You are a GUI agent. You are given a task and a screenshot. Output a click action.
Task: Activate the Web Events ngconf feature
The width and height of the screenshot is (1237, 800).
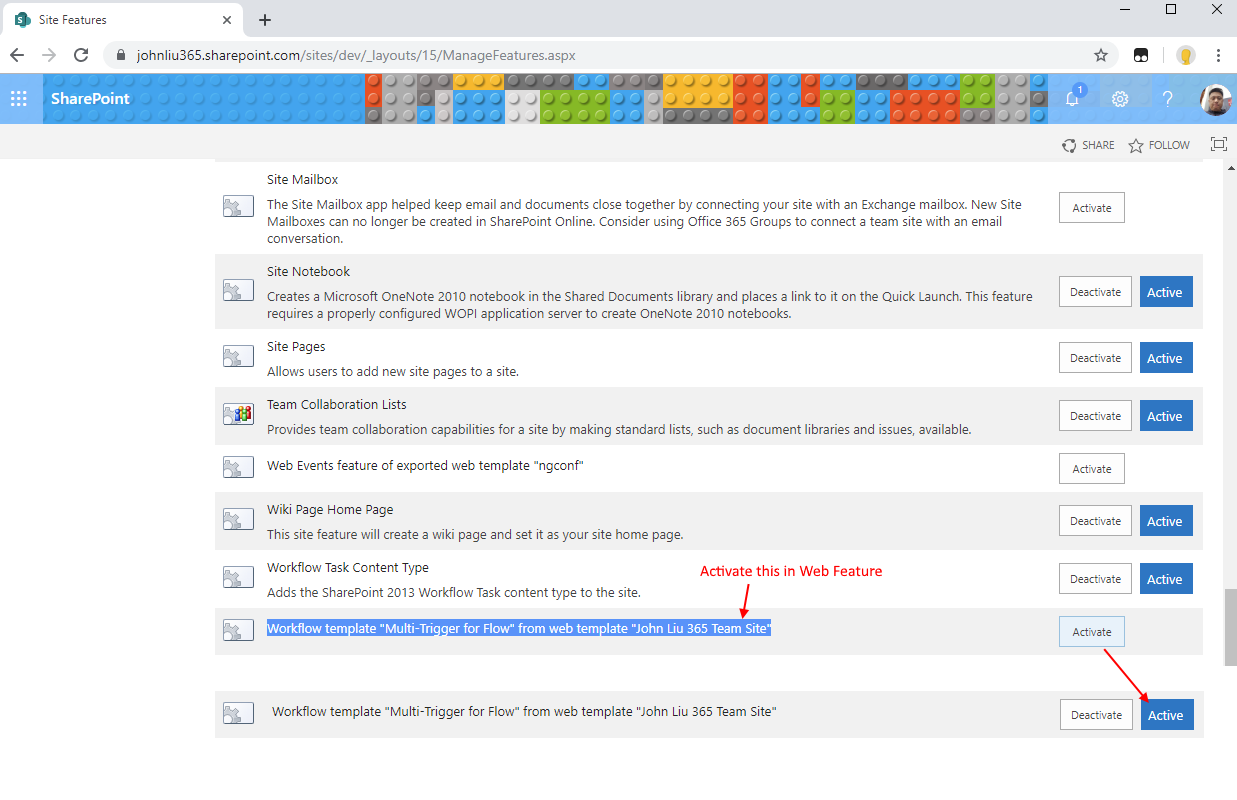coord(1091,469)
